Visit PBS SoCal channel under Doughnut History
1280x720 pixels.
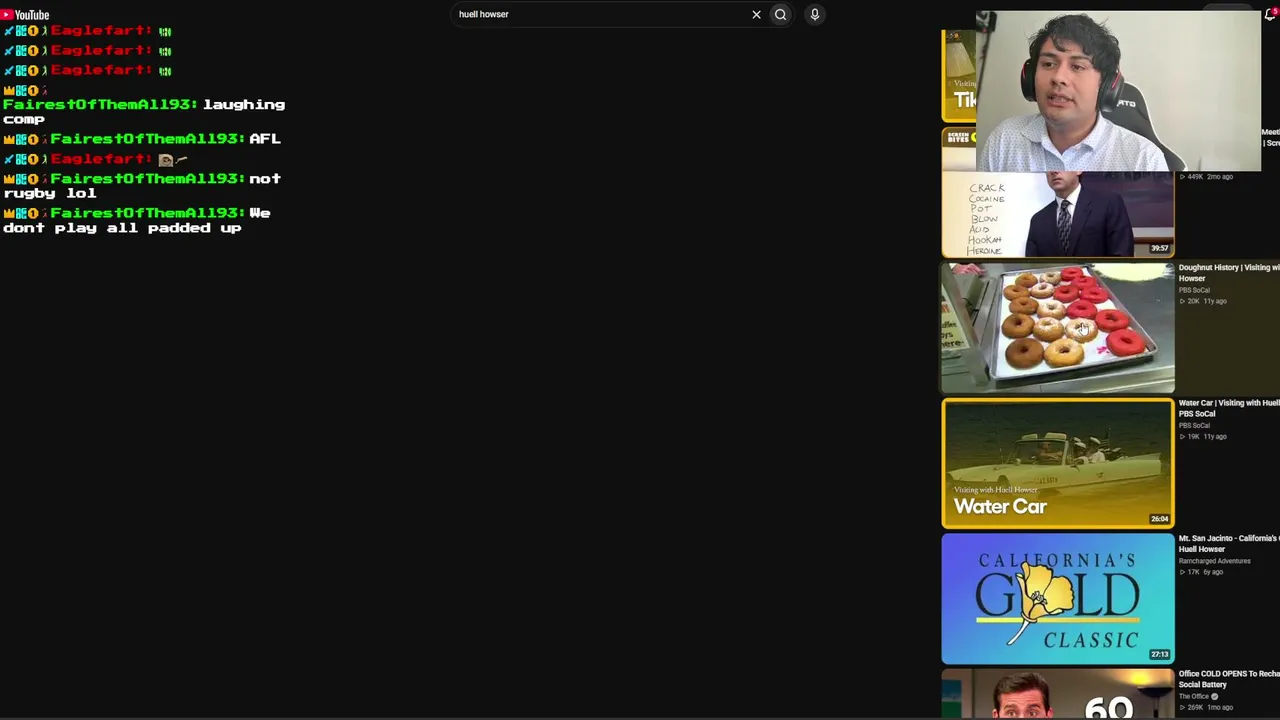click(x=1194, y=290)
